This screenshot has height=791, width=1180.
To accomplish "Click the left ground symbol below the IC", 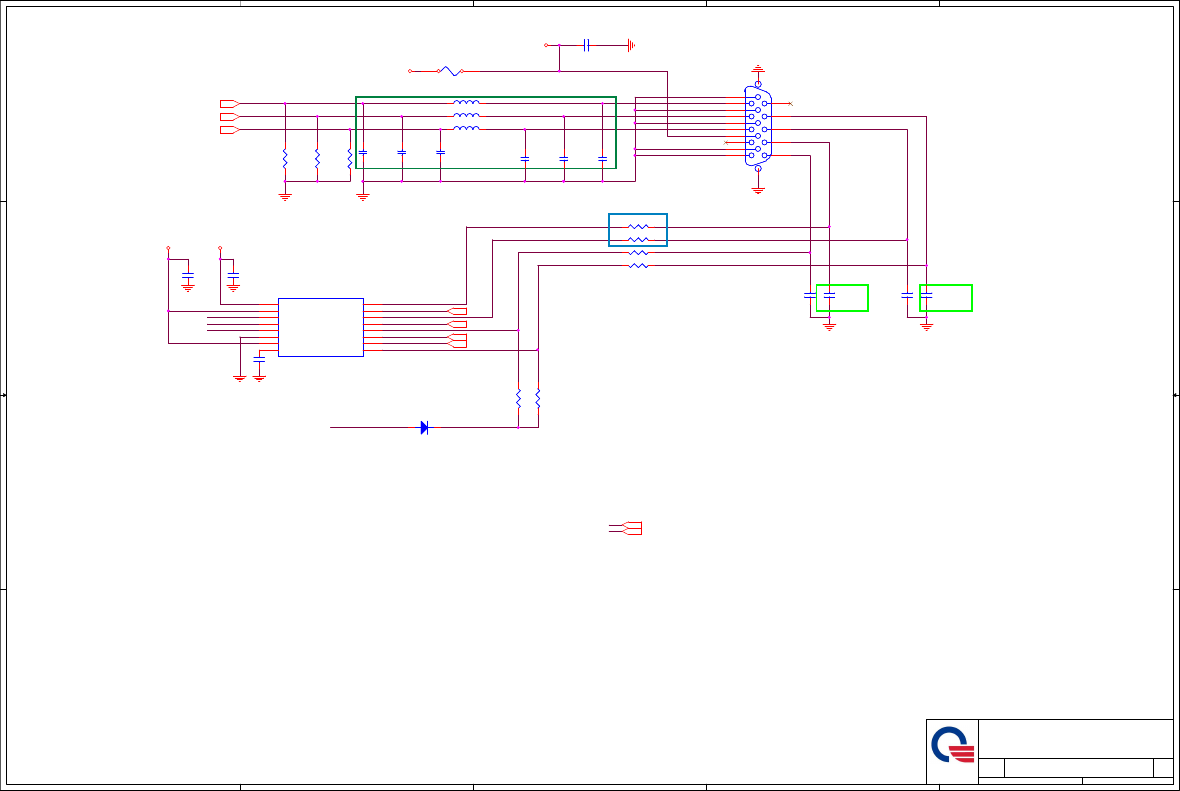I will click(x=239, y=379).
